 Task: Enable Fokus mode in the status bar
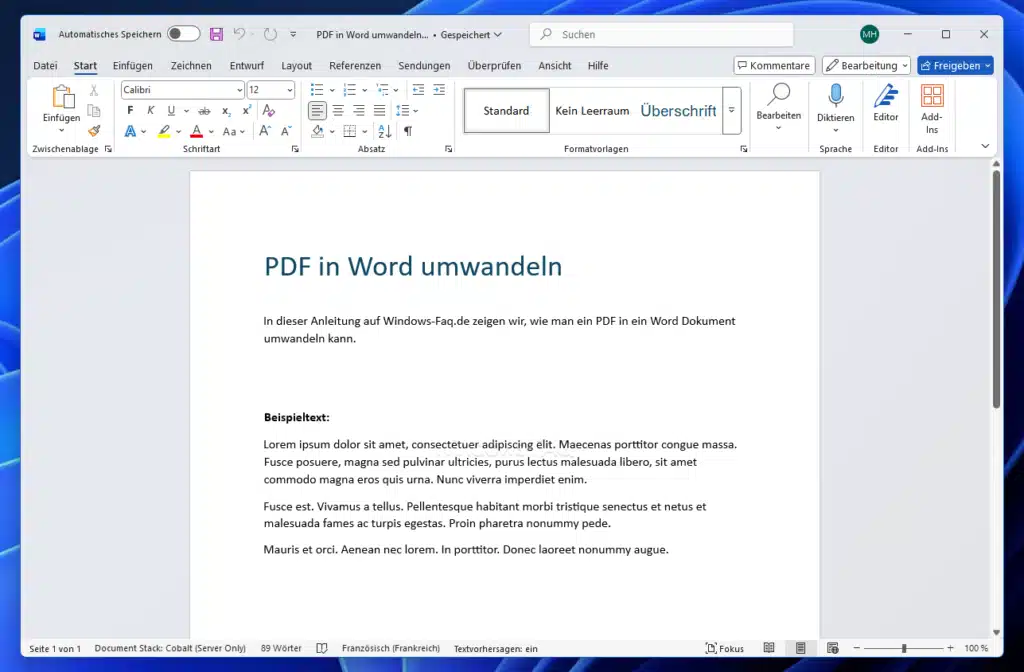(724, 648)
